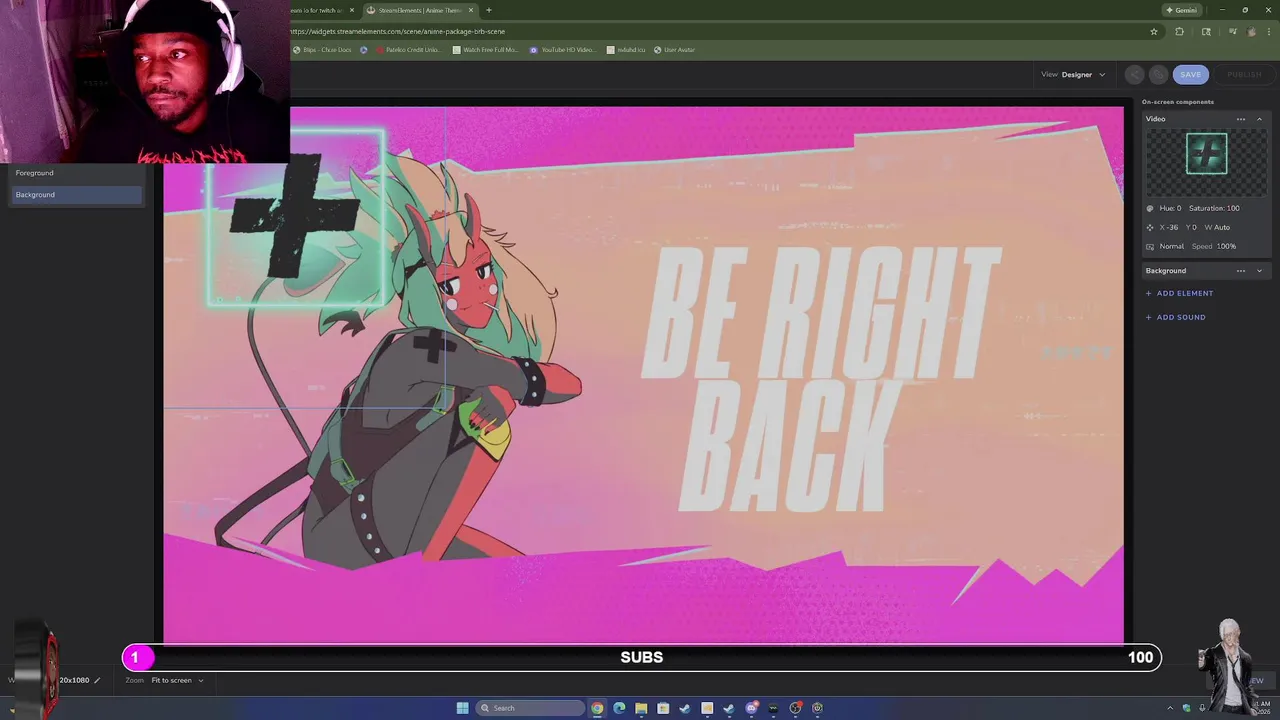
Task: Click ADD SOUND
Action: [1175, 317]
